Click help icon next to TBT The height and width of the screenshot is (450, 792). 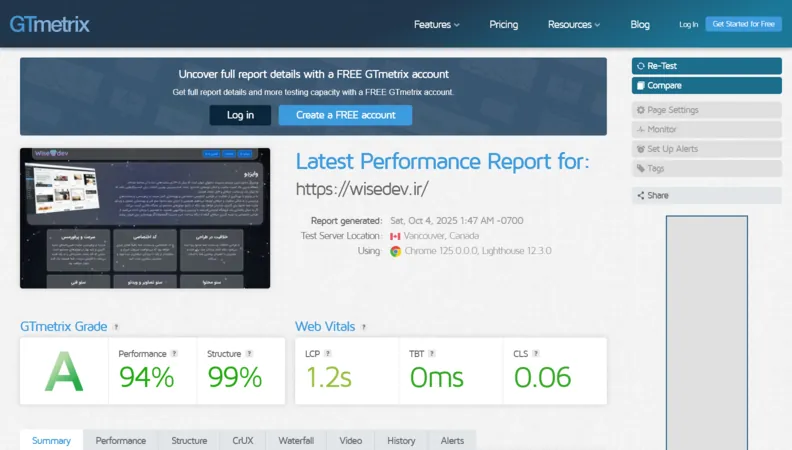tap(432, 354)
